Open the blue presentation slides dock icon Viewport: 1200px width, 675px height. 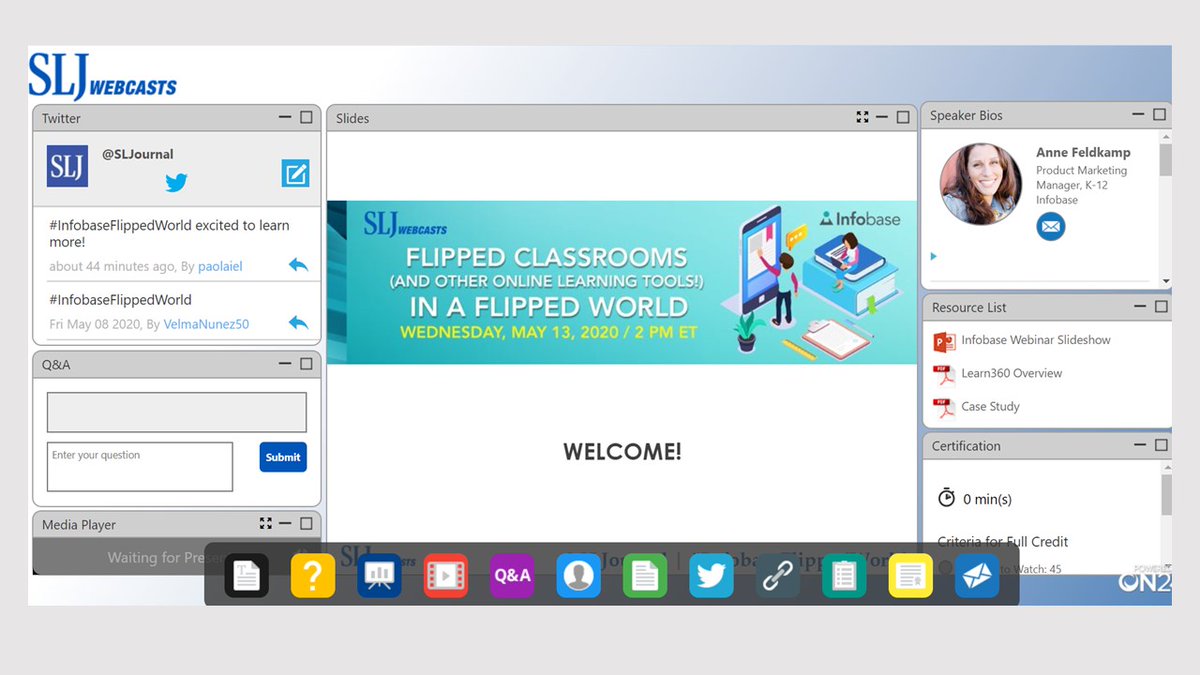pyautogui.click(x=379, y=575)
